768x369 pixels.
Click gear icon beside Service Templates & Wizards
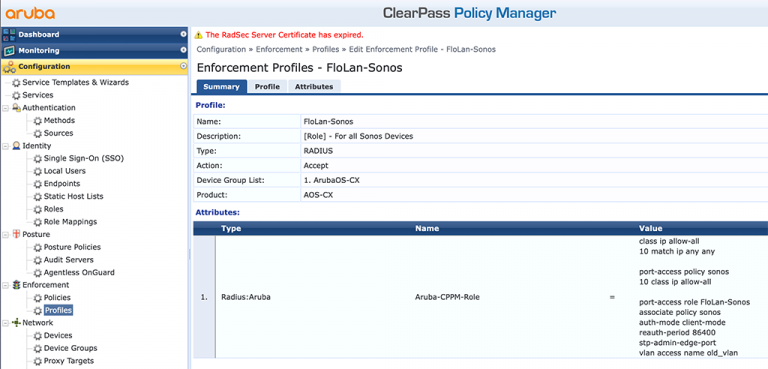coord(17,83)
